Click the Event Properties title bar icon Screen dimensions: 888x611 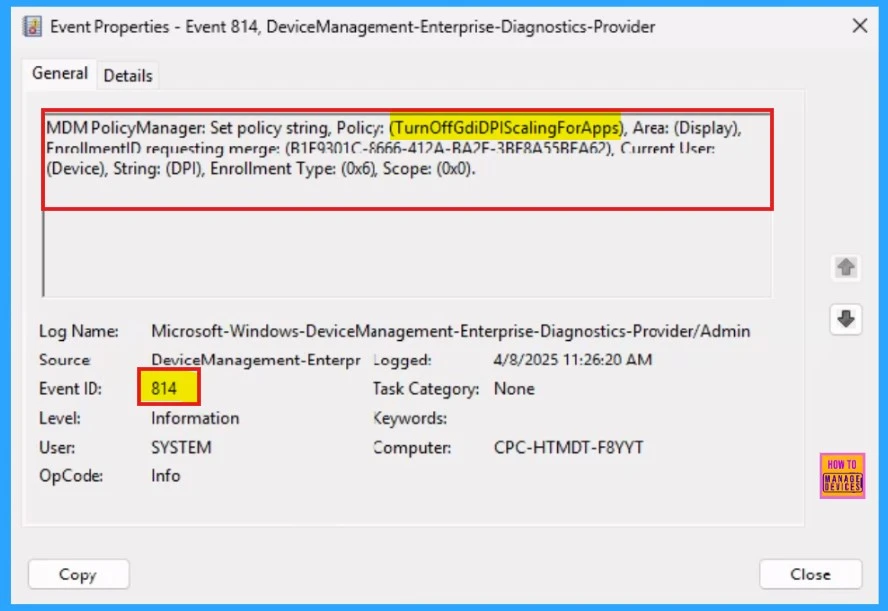(32, 26)
